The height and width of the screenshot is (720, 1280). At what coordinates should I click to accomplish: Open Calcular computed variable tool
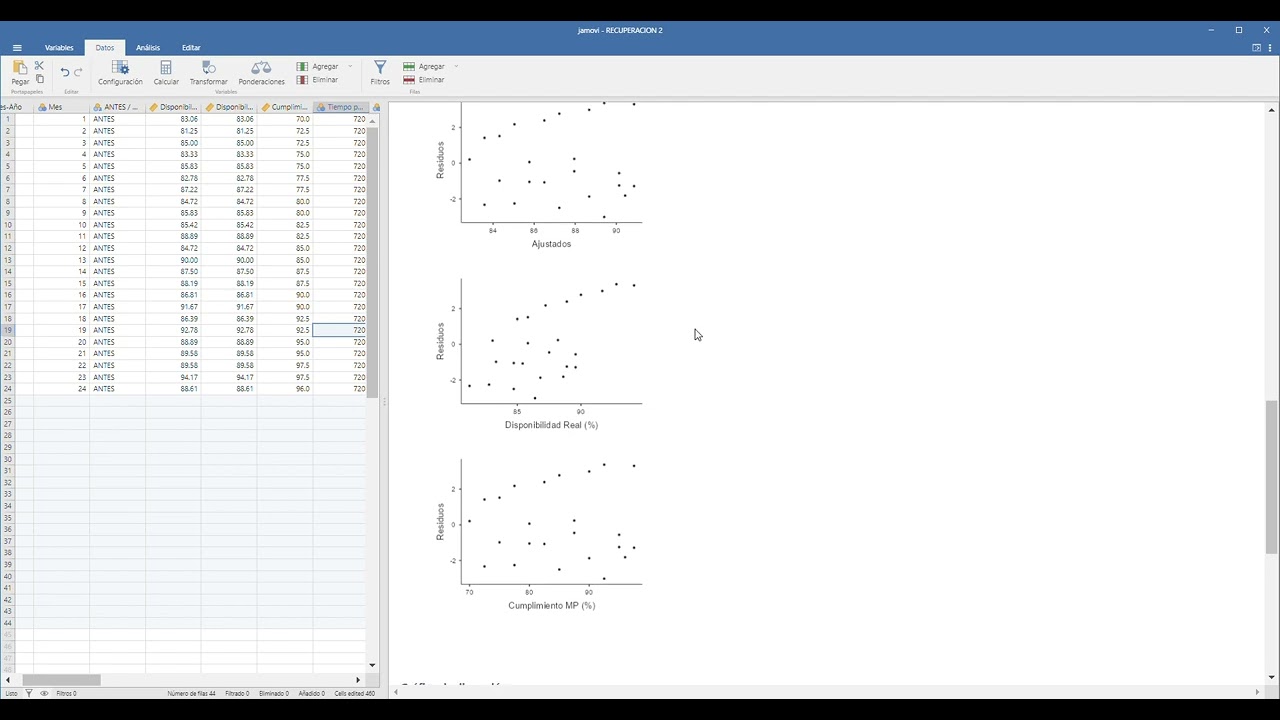tap(166, 72)
